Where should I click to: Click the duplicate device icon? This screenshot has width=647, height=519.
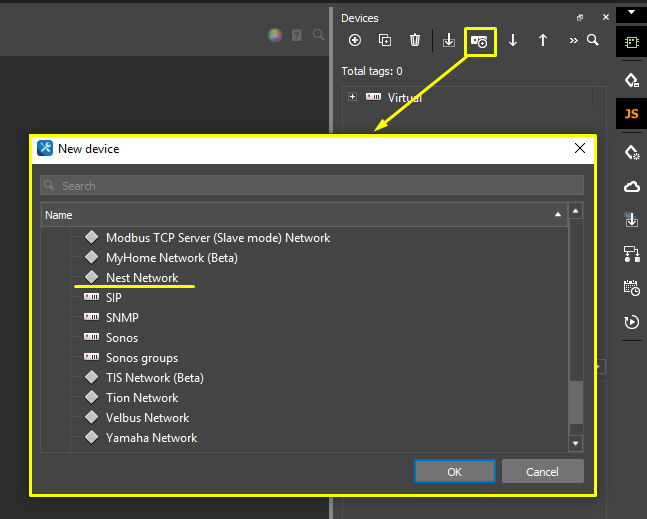pos(384,41)
